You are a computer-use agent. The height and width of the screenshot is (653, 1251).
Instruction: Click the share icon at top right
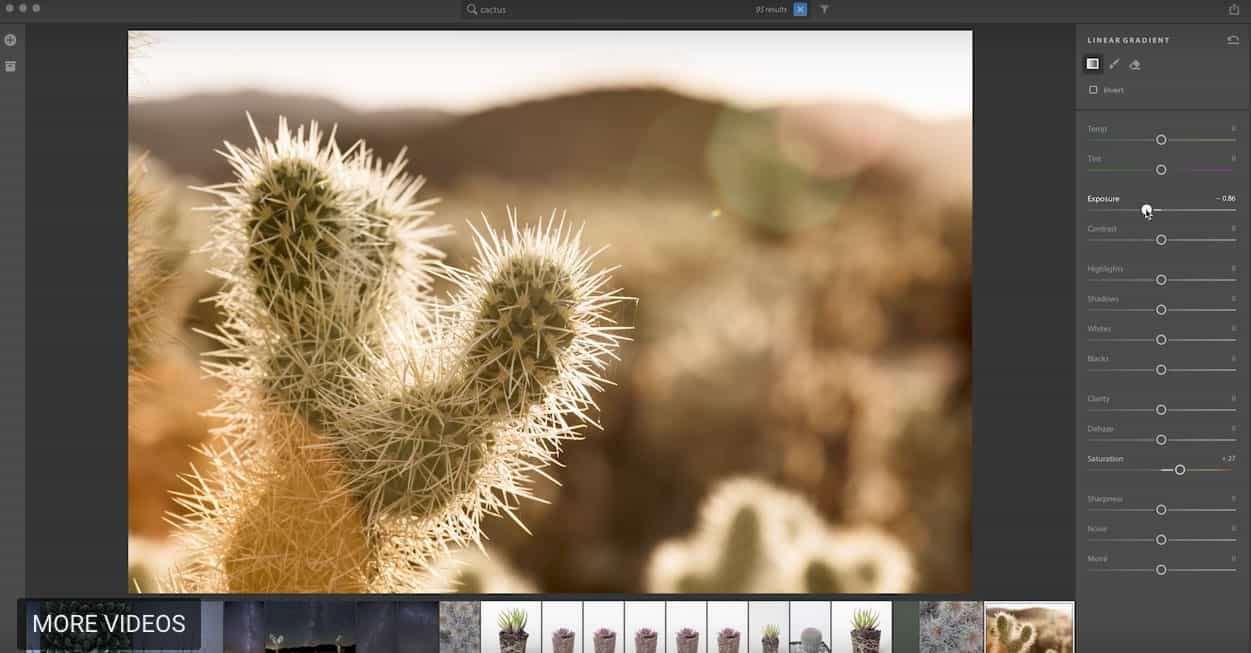click(1234, 9)
